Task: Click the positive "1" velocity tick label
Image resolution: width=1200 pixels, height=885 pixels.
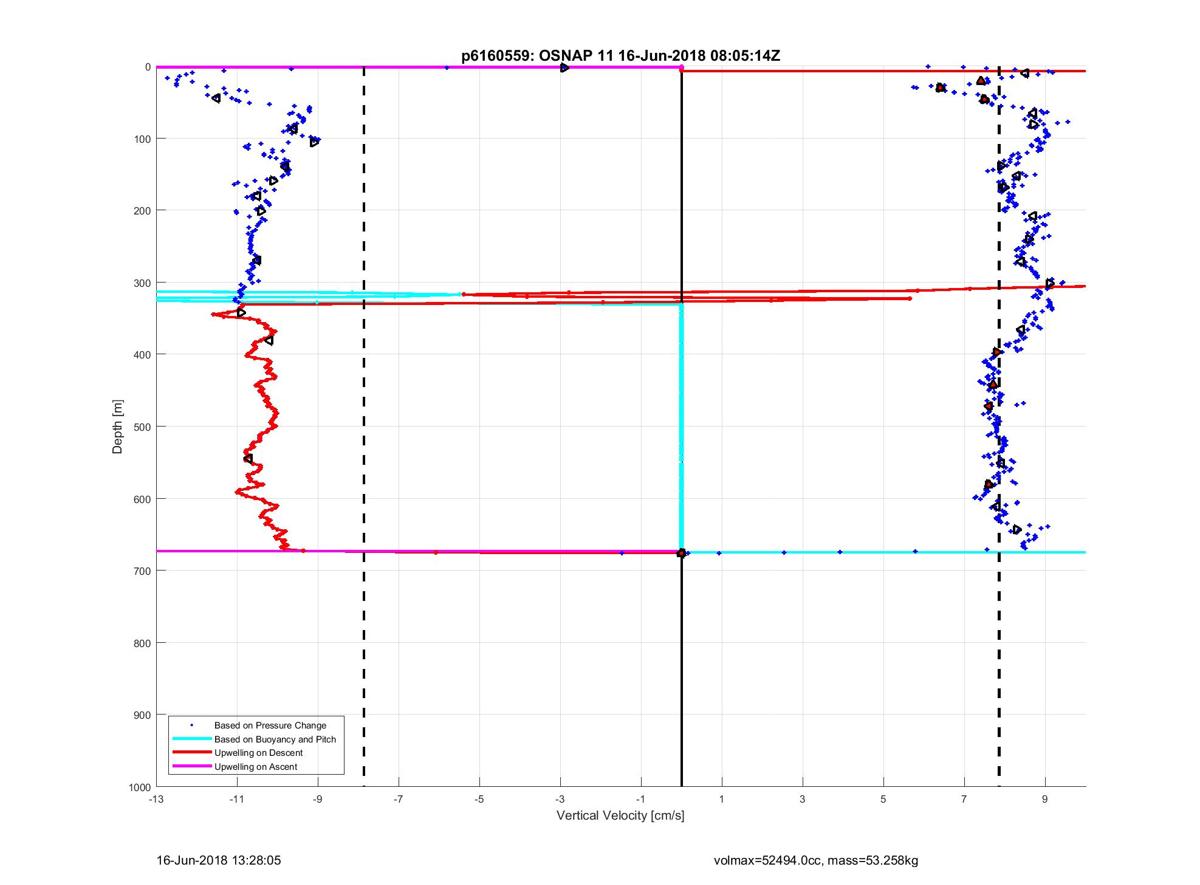Action: pos(722,800)
